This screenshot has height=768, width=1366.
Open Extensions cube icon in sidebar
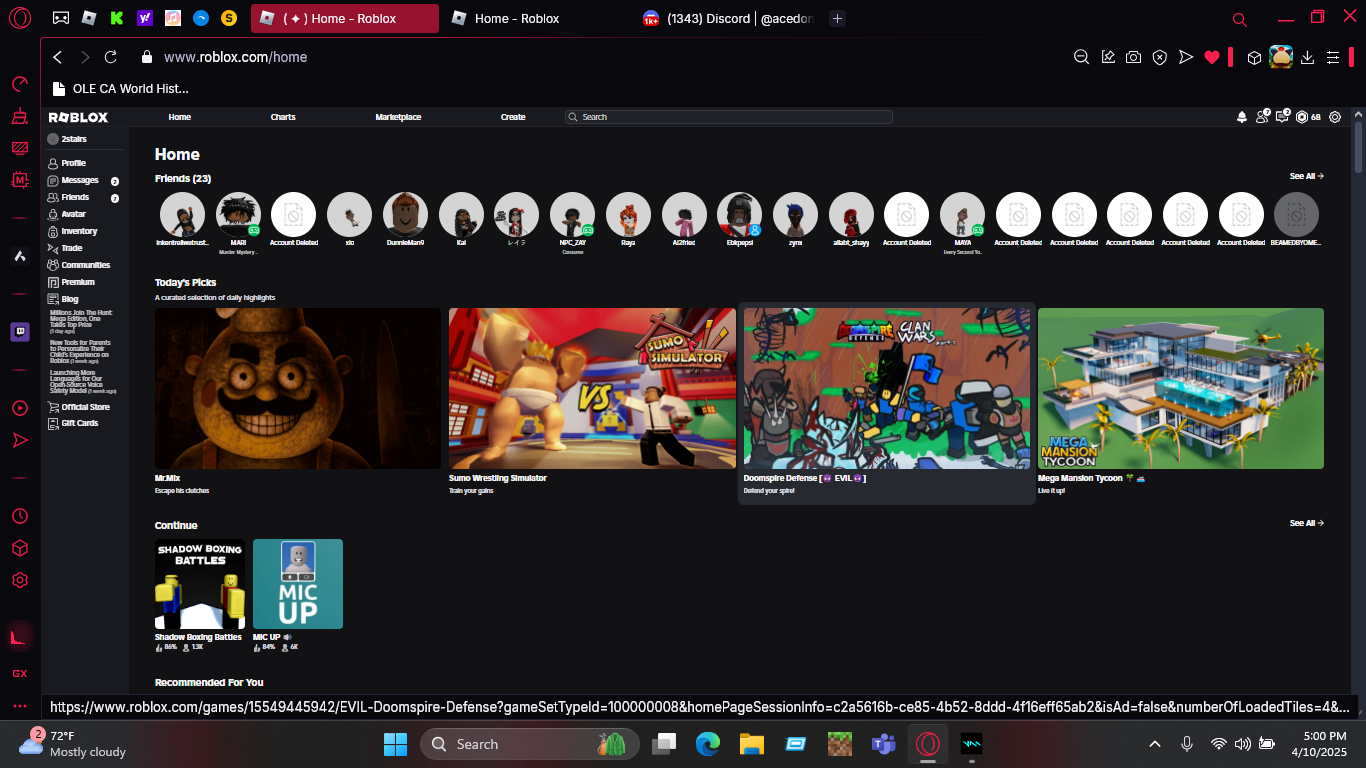(x=20, y=548)
